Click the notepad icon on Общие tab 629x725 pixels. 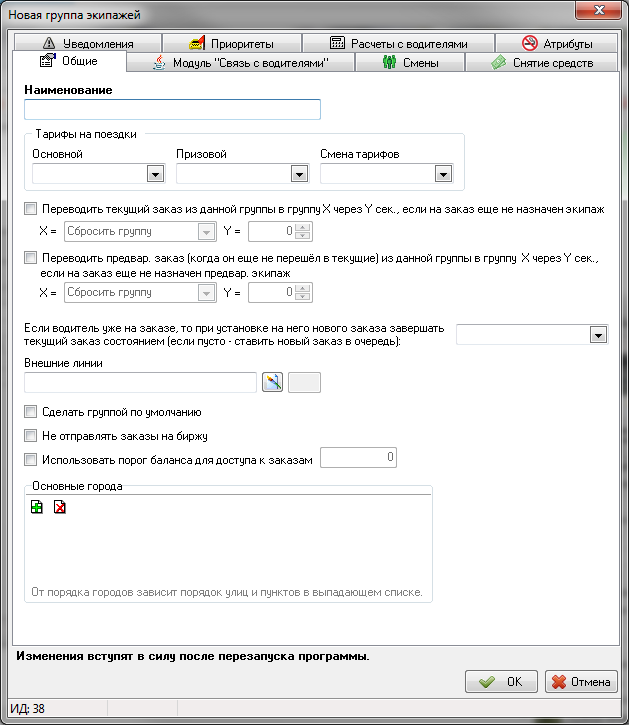pyautogui.click(x=48, y=60)
